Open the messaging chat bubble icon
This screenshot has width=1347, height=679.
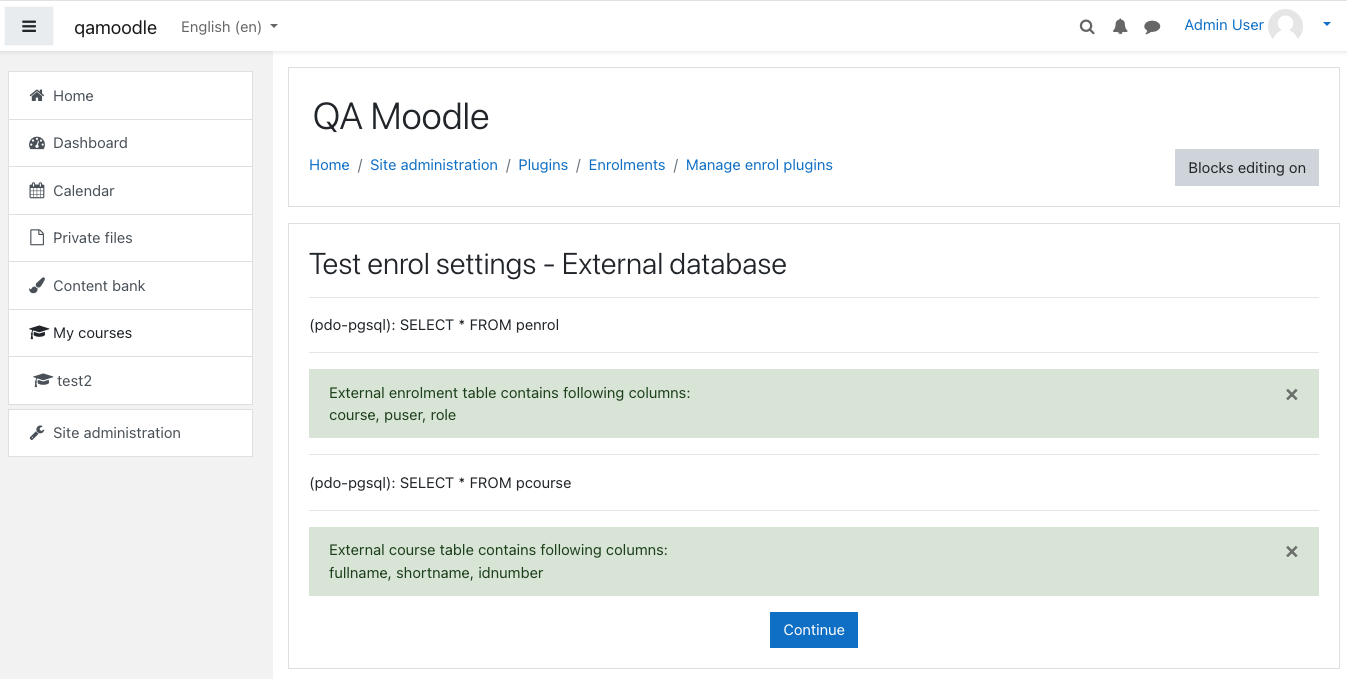point(1152,27)
